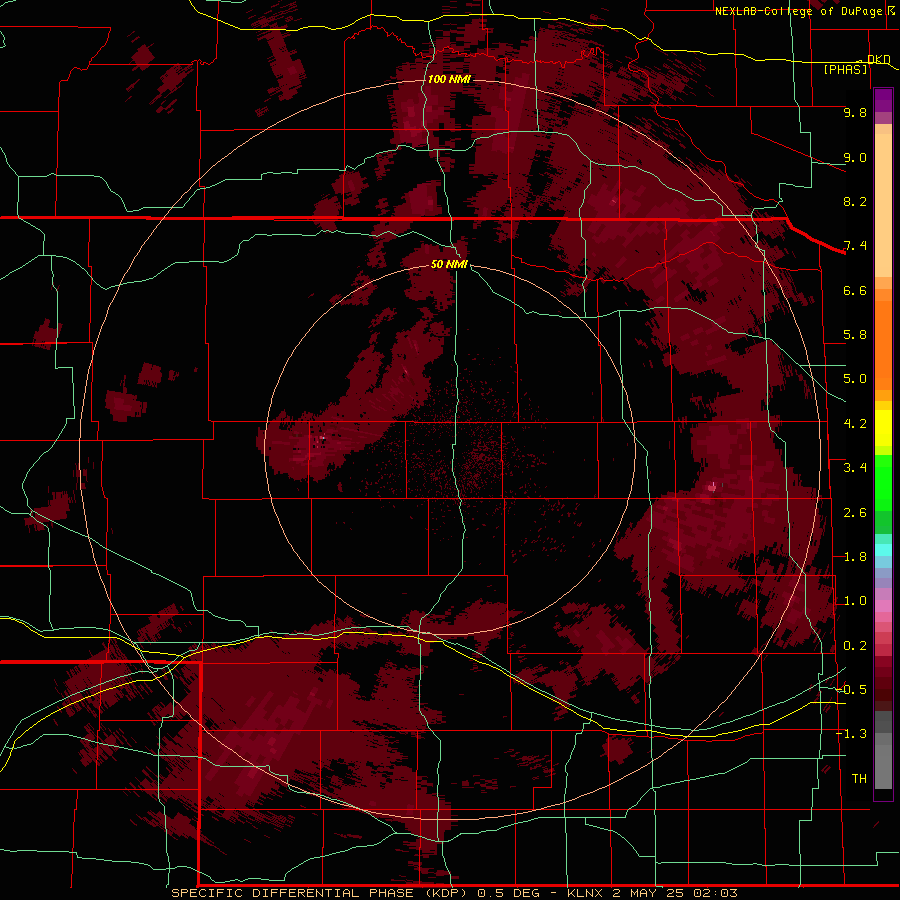
Task: Select the 0.2 scale value
Action: pos(855,646)
